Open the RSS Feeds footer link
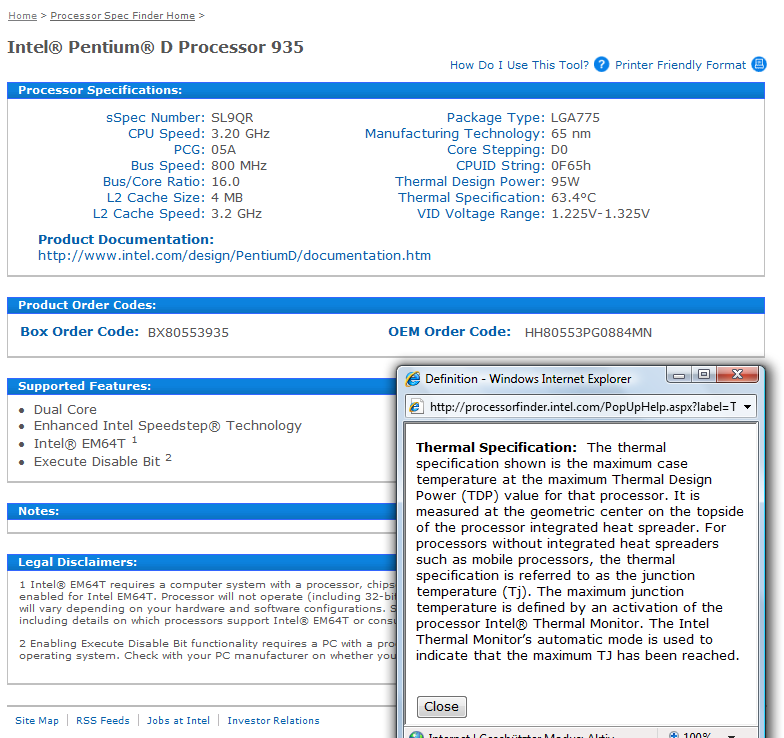Viewport: 784px width, 738px height. [102, 720]
